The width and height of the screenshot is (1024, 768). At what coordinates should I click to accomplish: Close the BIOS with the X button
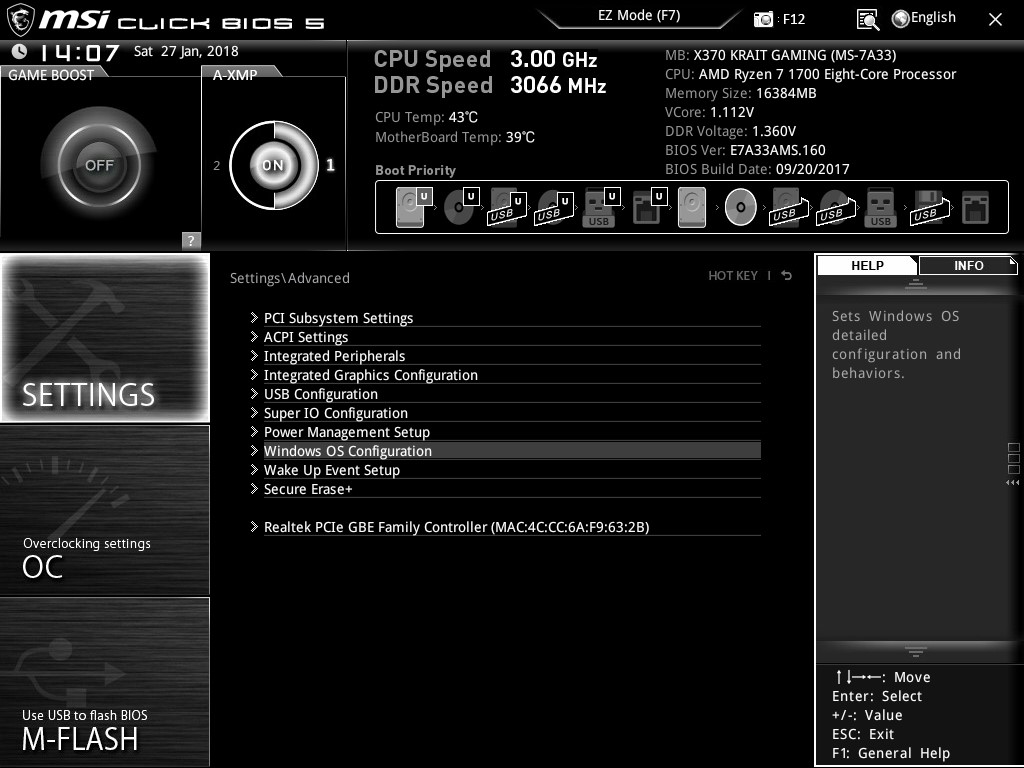[995, 20]
